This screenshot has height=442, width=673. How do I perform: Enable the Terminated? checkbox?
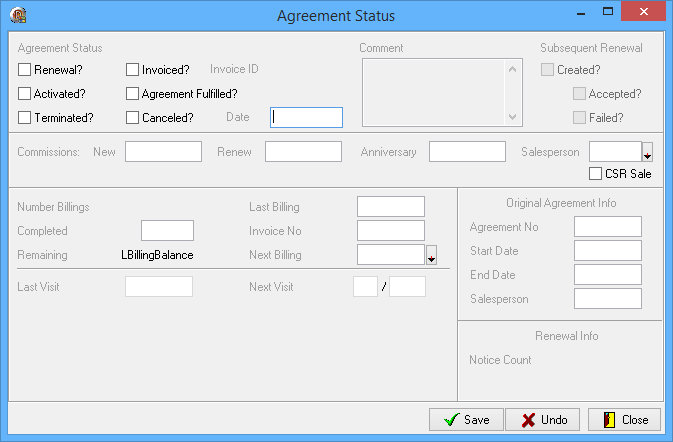point(24,118)
